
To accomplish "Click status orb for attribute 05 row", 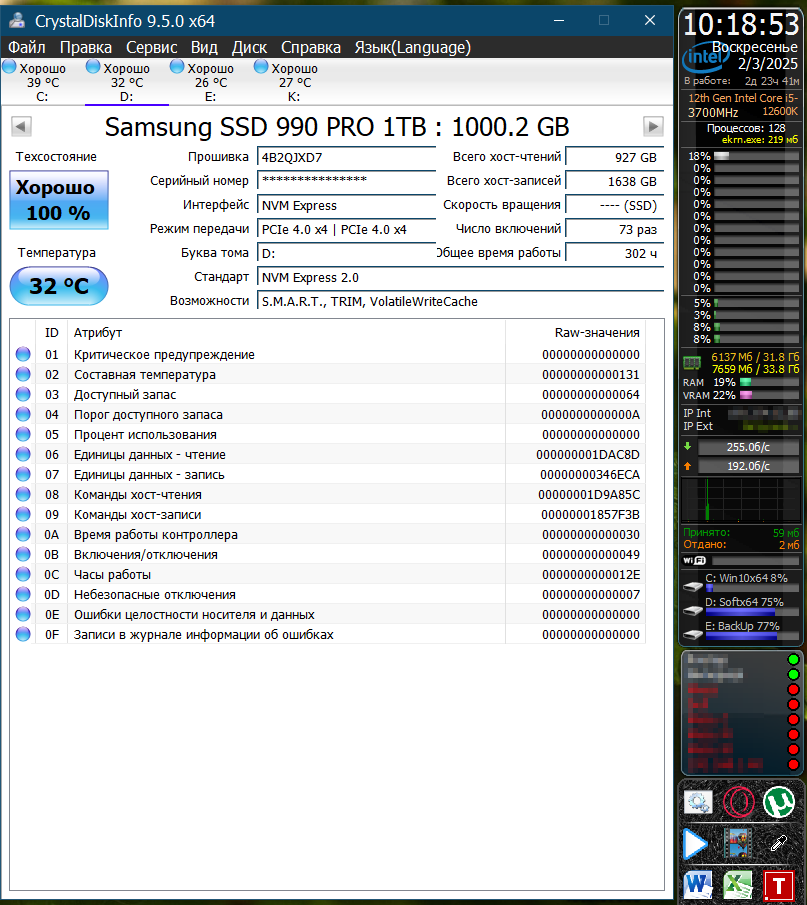I will (23, 434).
